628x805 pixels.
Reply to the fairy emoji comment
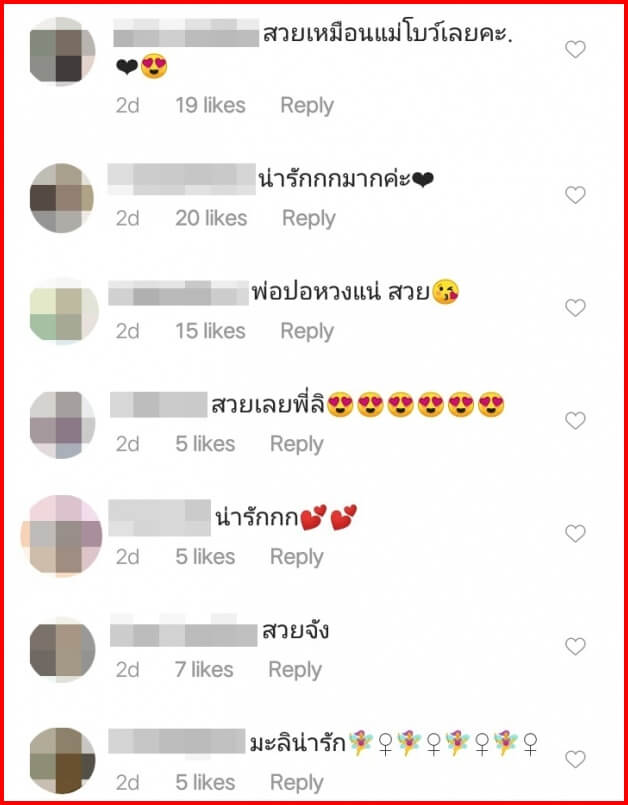click(x=297, y=783)
